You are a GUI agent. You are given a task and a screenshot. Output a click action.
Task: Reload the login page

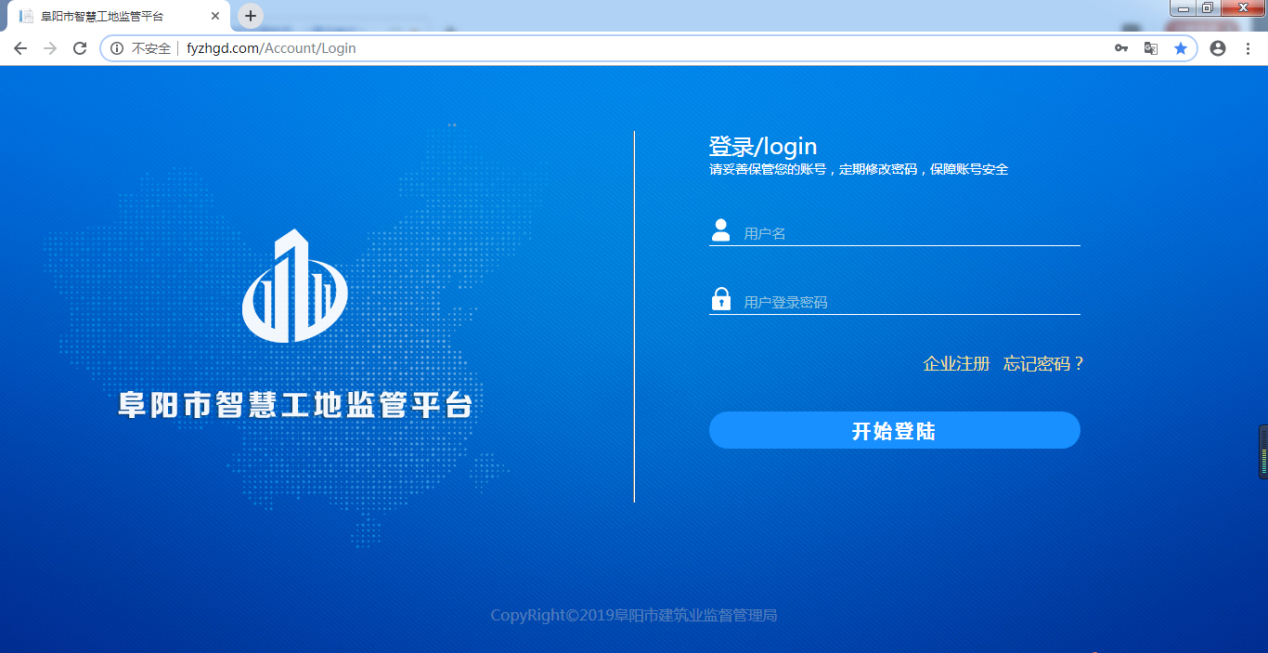pyautogui.click(x=80, y=48)
